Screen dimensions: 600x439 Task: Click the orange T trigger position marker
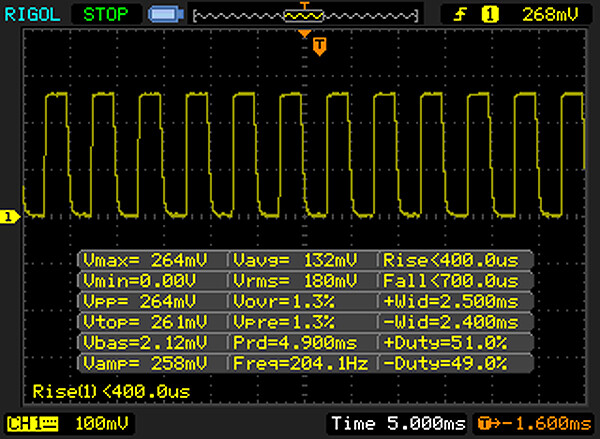coord(319,46)
